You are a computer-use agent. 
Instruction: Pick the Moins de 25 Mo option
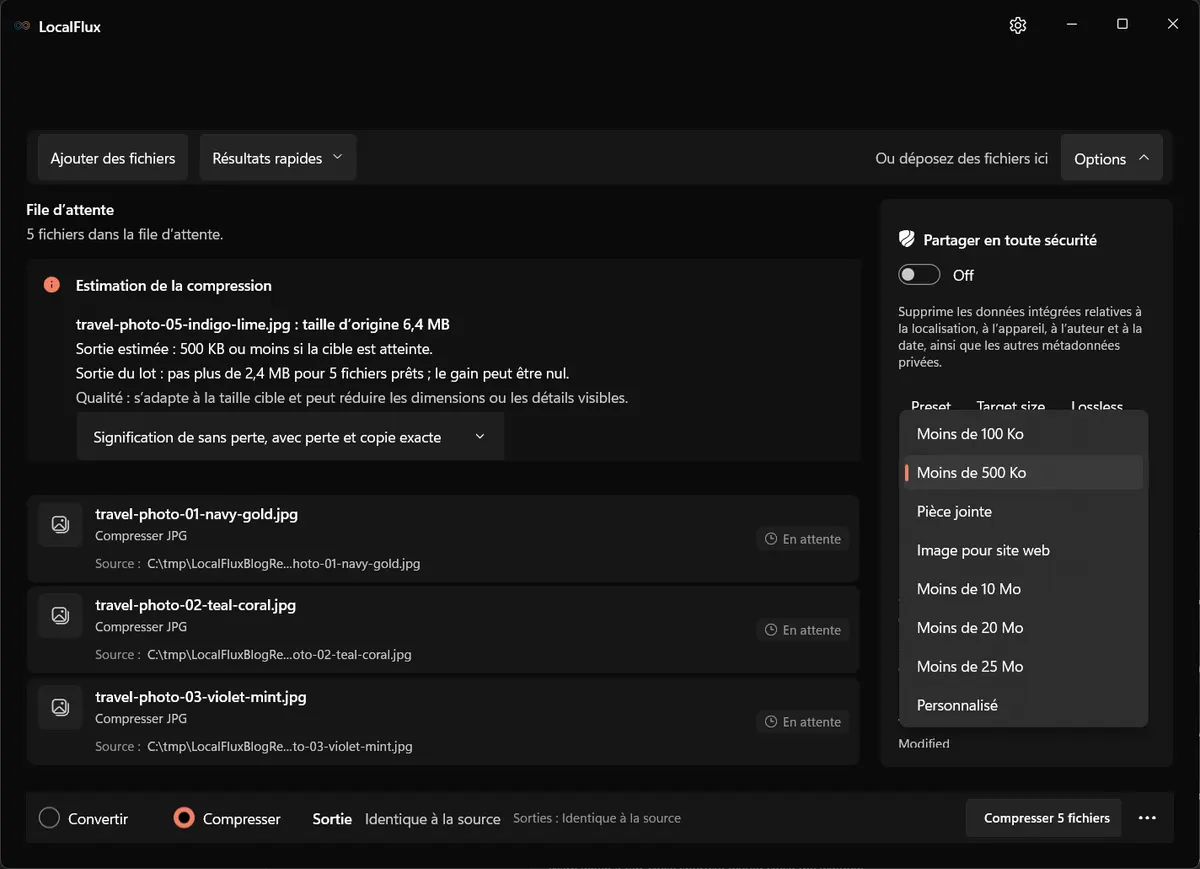[x=1023, y=667]
